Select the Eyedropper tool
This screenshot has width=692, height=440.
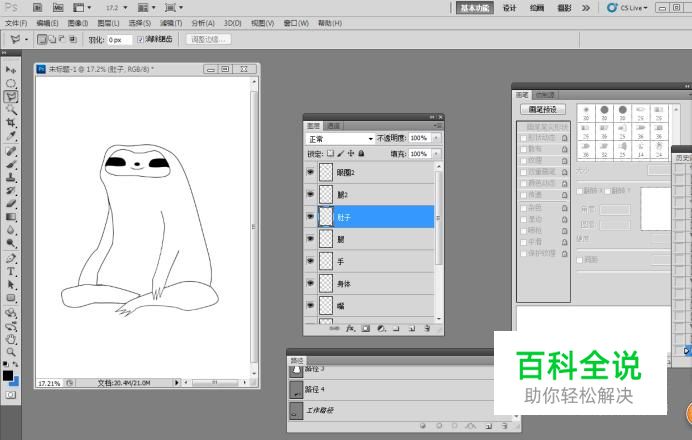pyautogui.click(x=11, y=136)
